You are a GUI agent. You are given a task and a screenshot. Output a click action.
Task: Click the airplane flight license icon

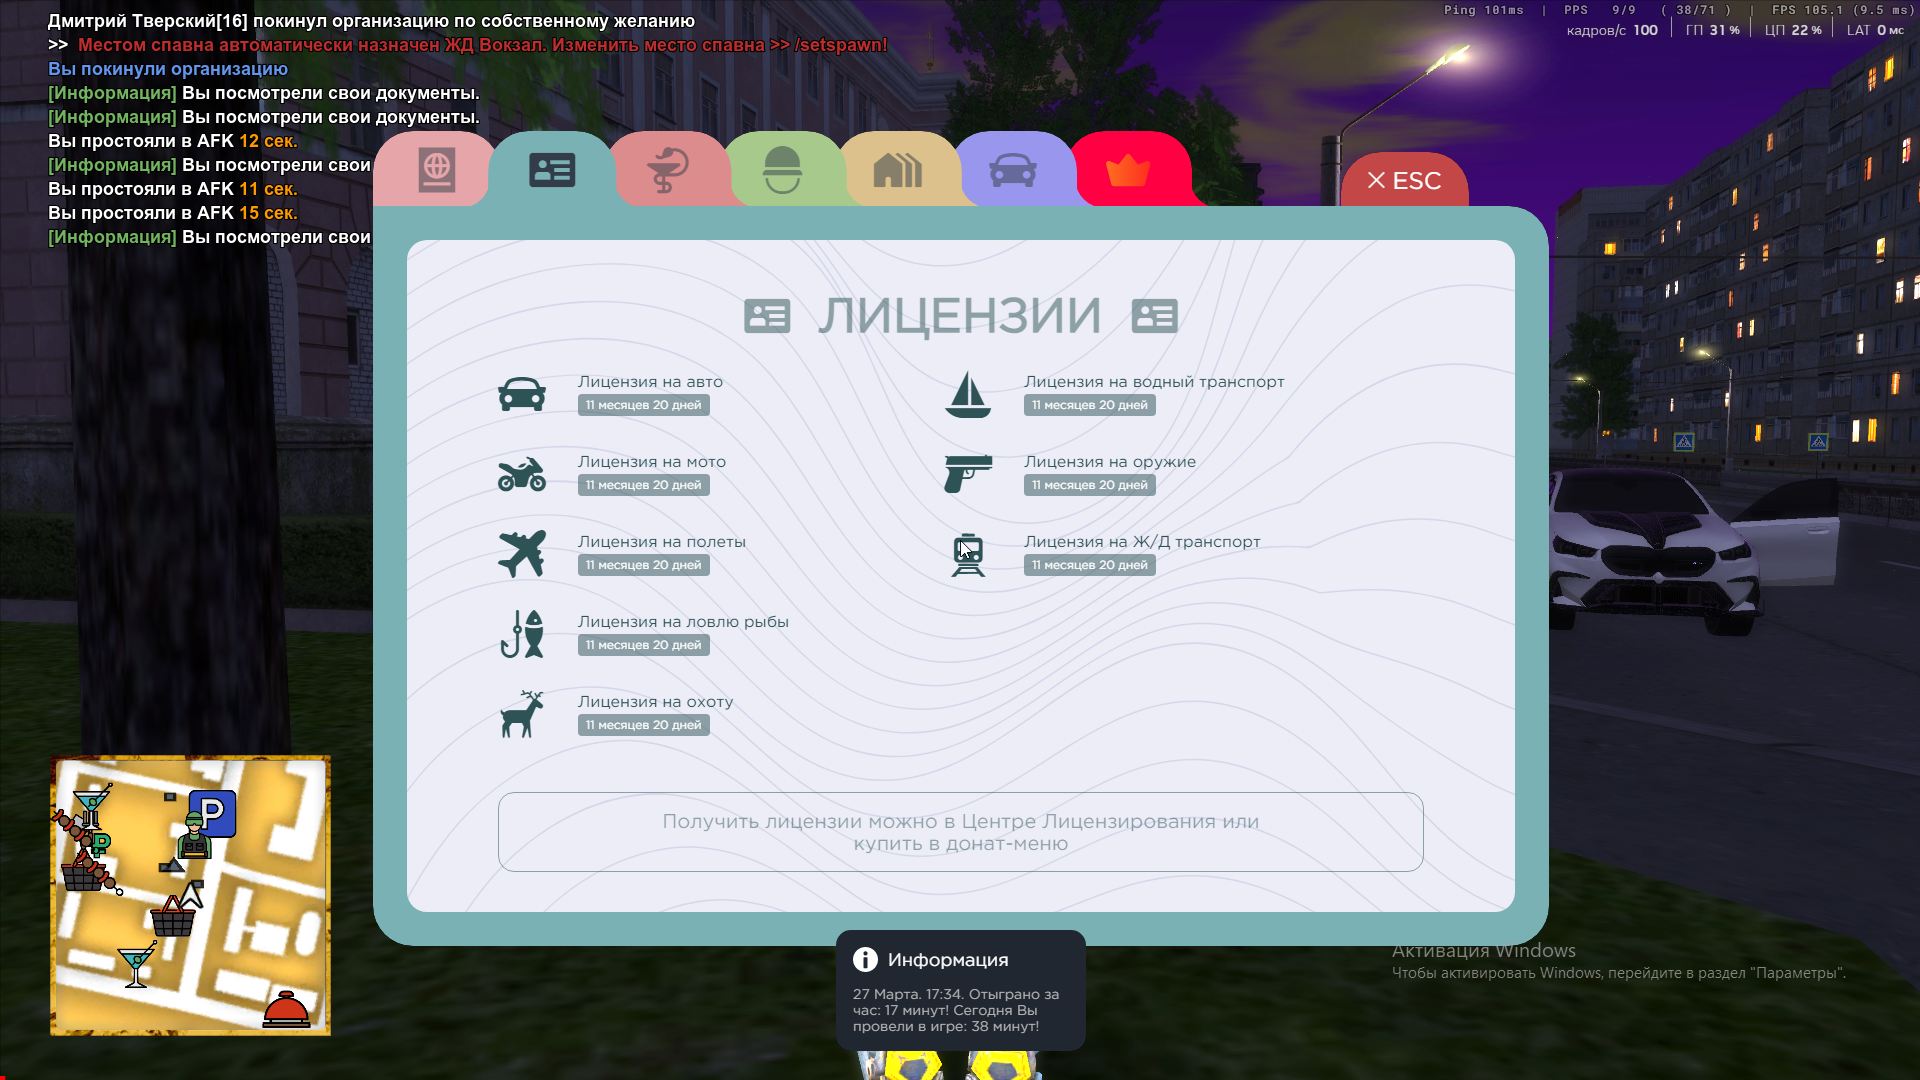522,554
